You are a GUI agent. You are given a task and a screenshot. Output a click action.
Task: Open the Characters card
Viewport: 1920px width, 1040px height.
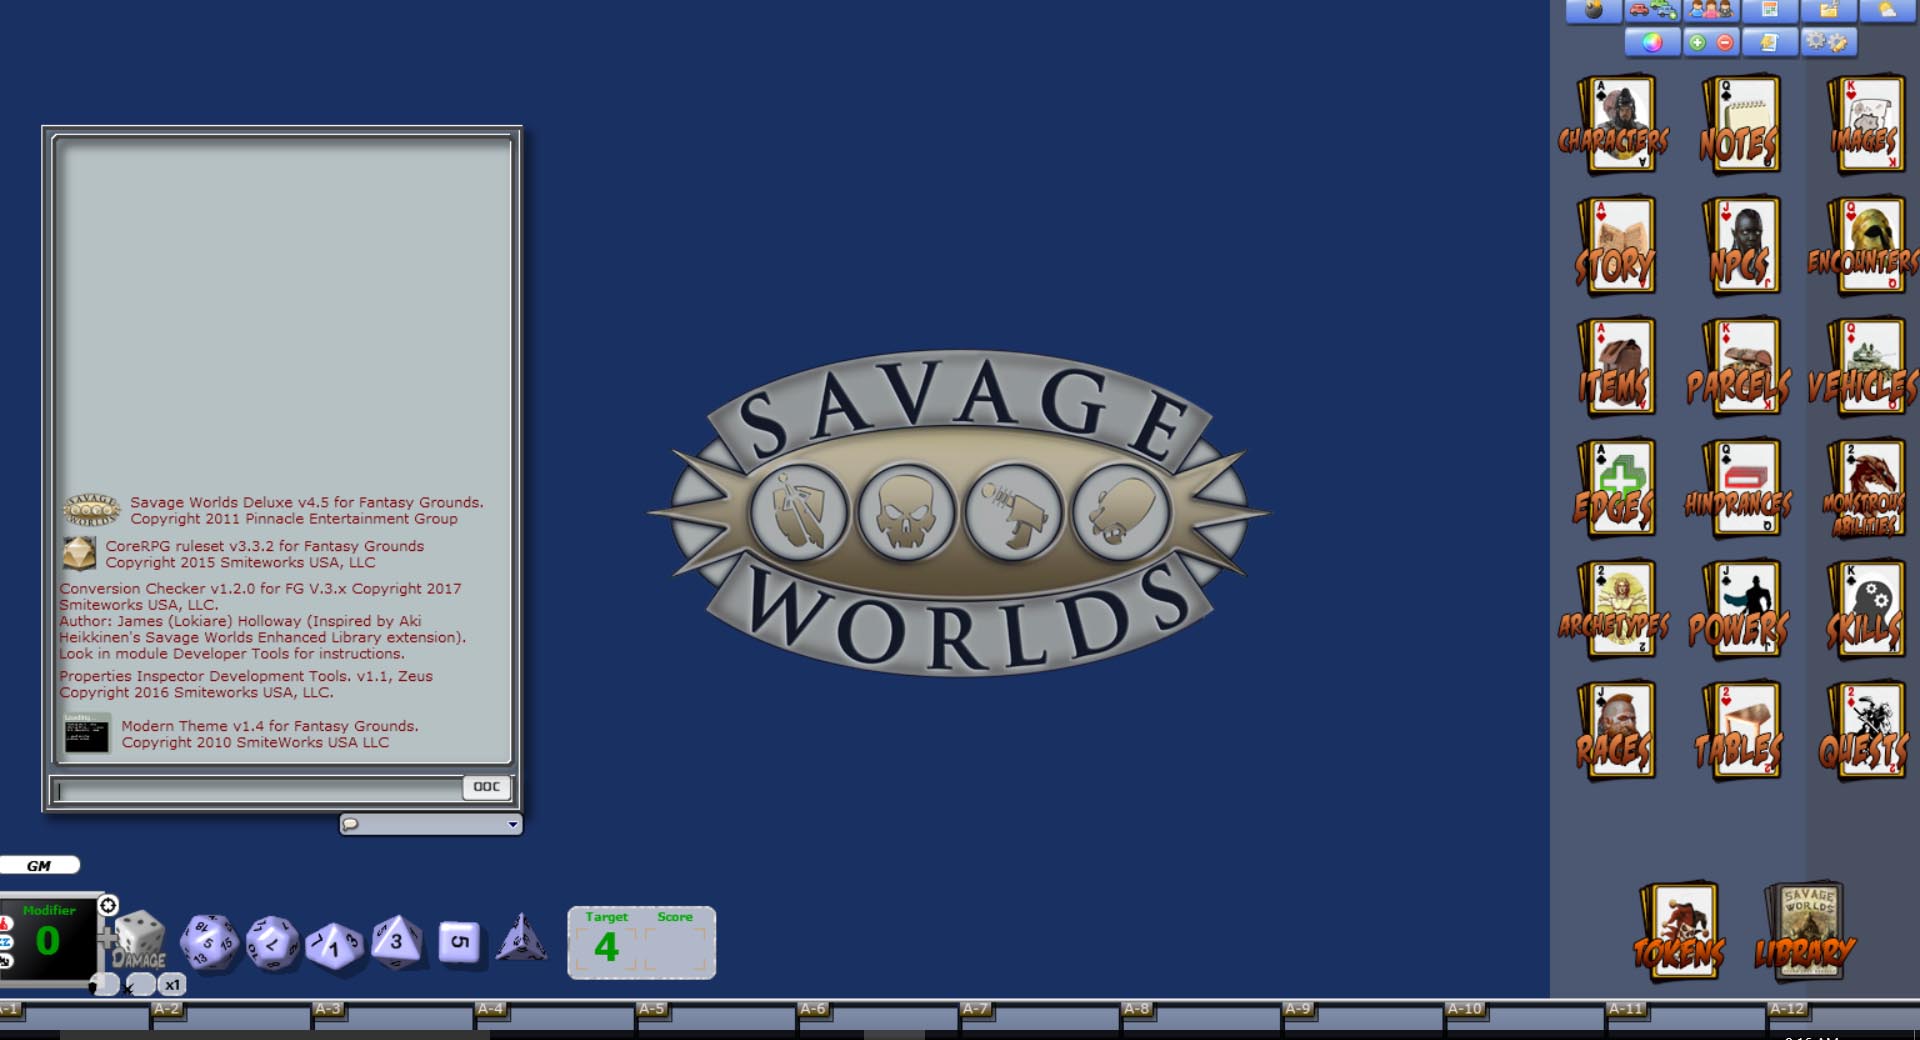click(1614, 124)
